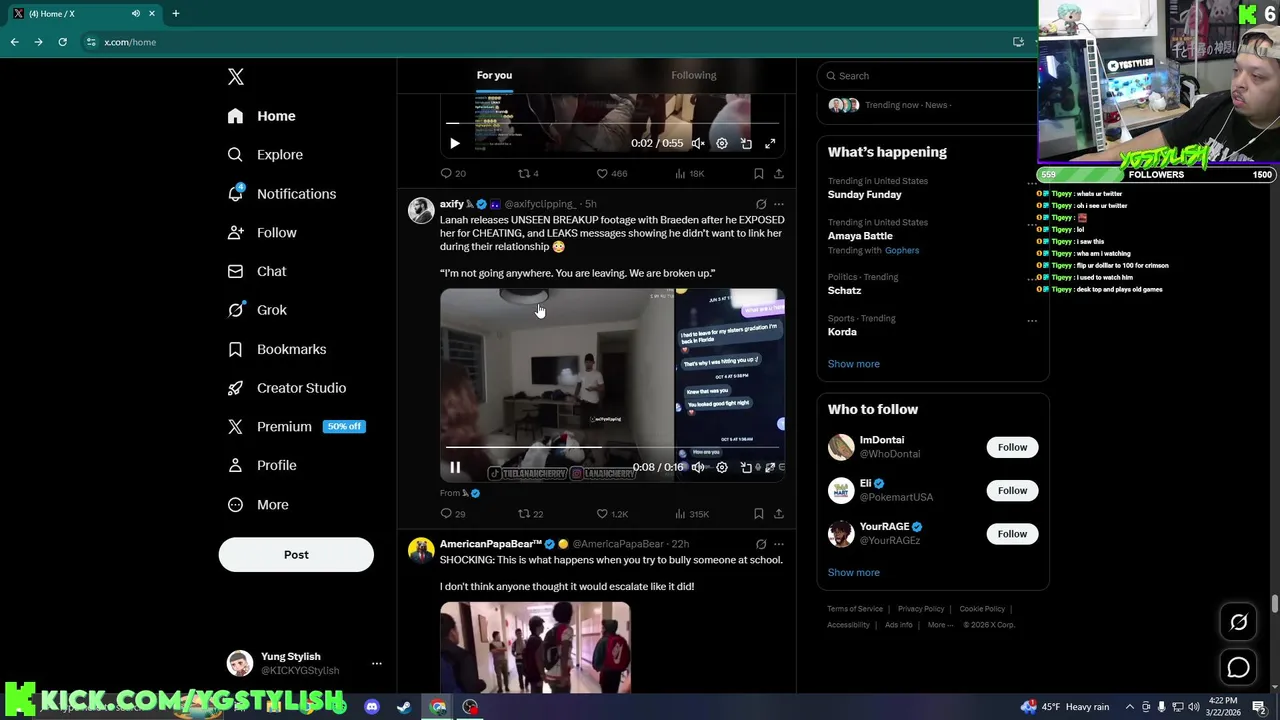1280x720 pixels.
Task: Seek on top video progress bar
Action: tap(612, 124)
